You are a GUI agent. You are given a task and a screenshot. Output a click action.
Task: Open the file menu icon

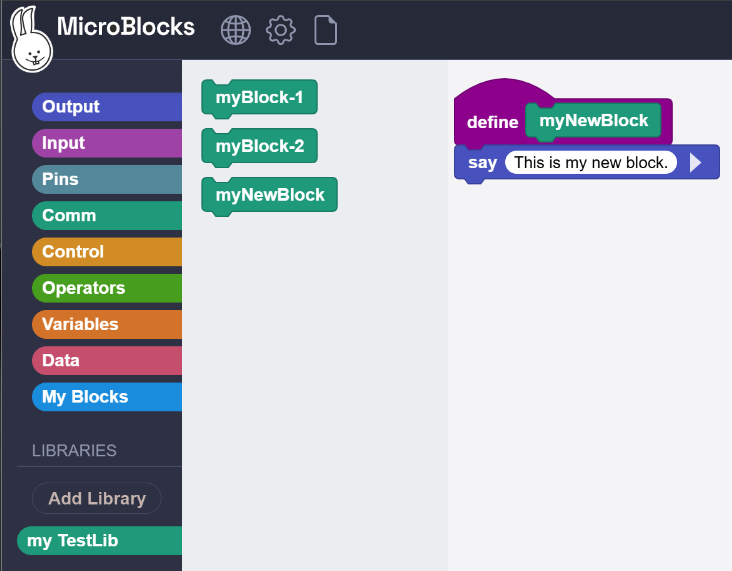(325, 30)
